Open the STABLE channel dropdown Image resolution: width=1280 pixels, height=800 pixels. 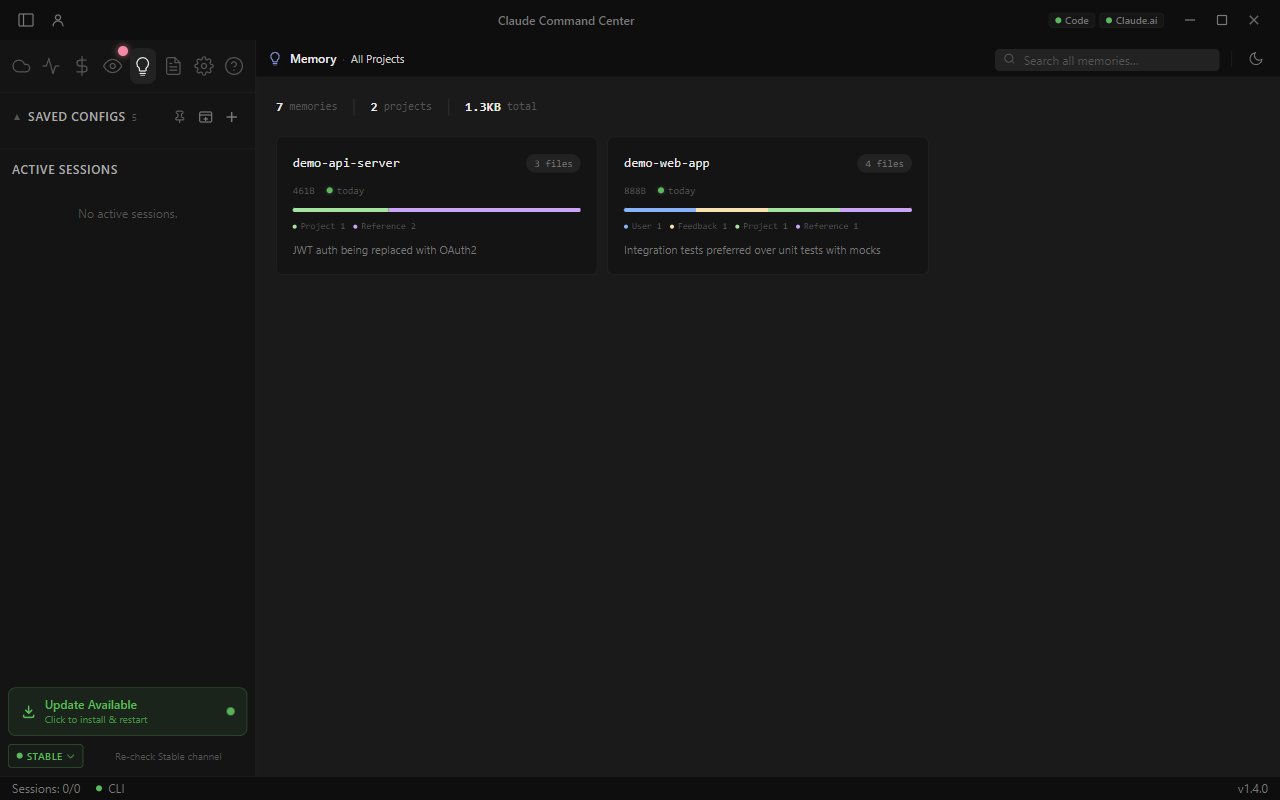pyautogui.click(x=45, y=757)
